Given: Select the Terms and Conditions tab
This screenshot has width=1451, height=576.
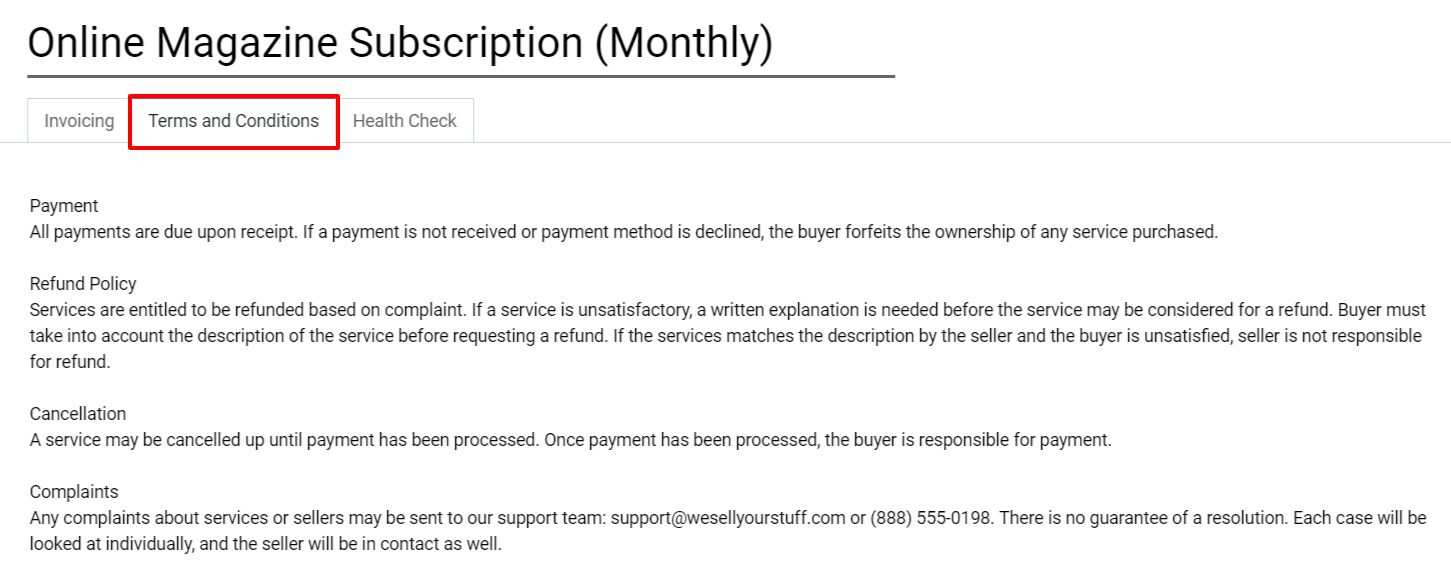Looking at the screenshot, I should pyautogui.click(x=233, y=120).
